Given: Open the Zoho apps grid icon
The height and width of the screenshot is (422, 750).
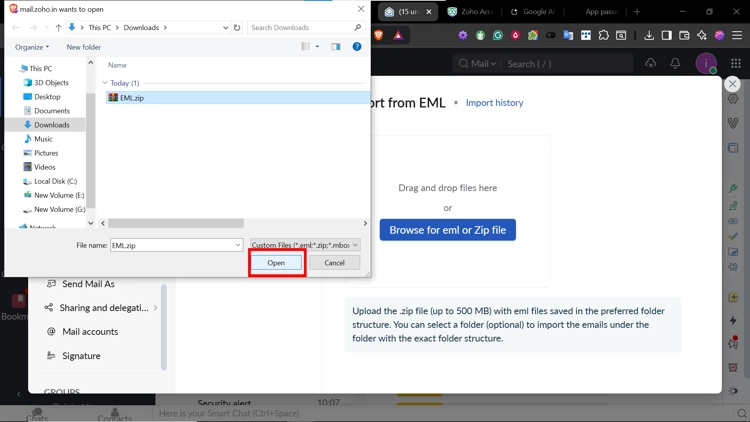Looking at the screenshot, I should [736, 63].
